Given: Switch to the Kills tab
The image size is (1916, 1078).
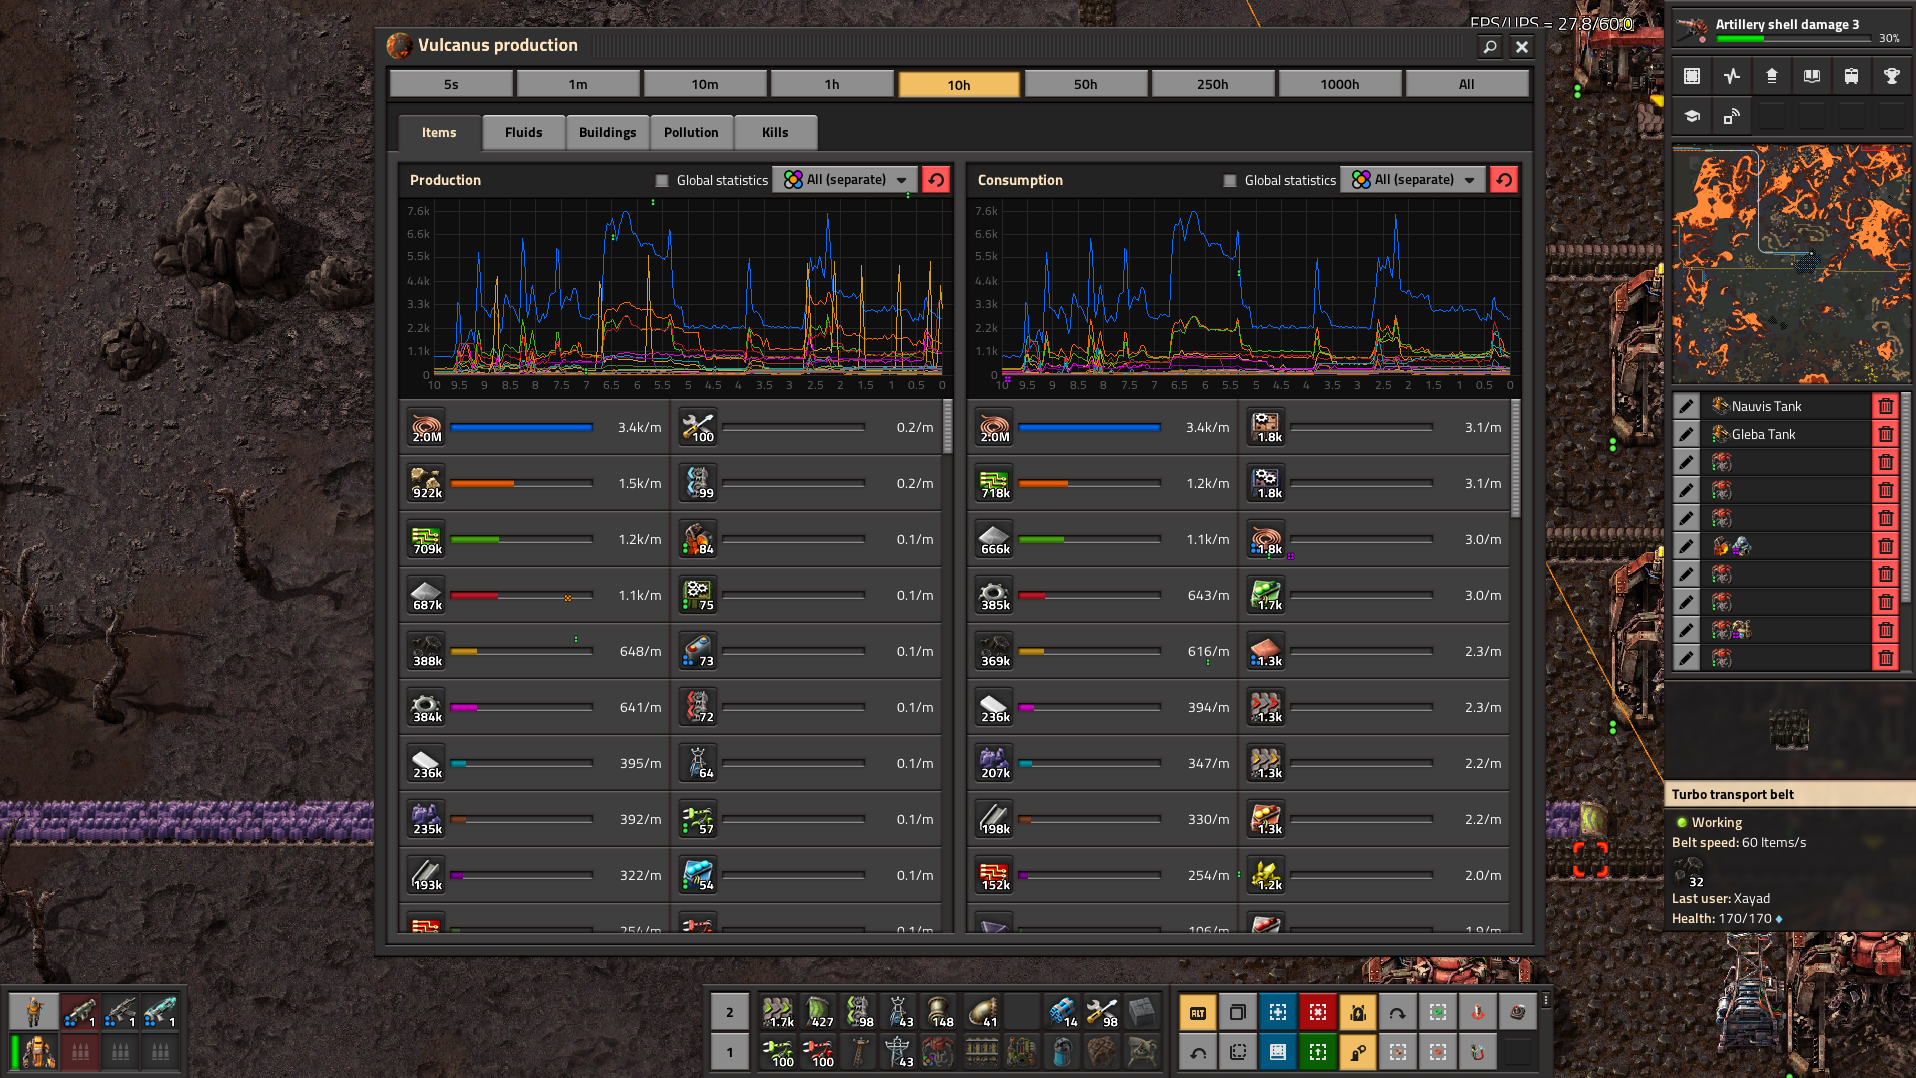Looking at the screenshot, I should [x=775, y=132].
